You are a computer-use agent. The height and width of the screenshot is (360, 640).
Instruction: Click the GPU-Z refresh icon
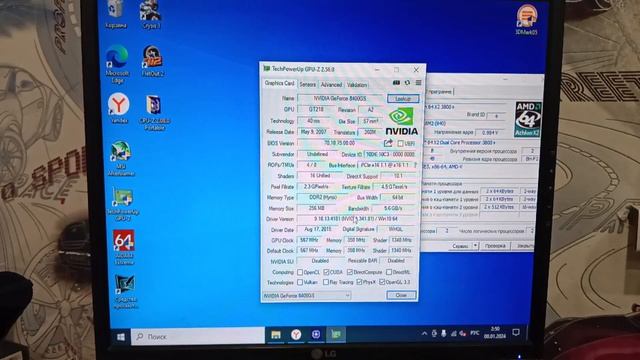click(x=407, y=83)
